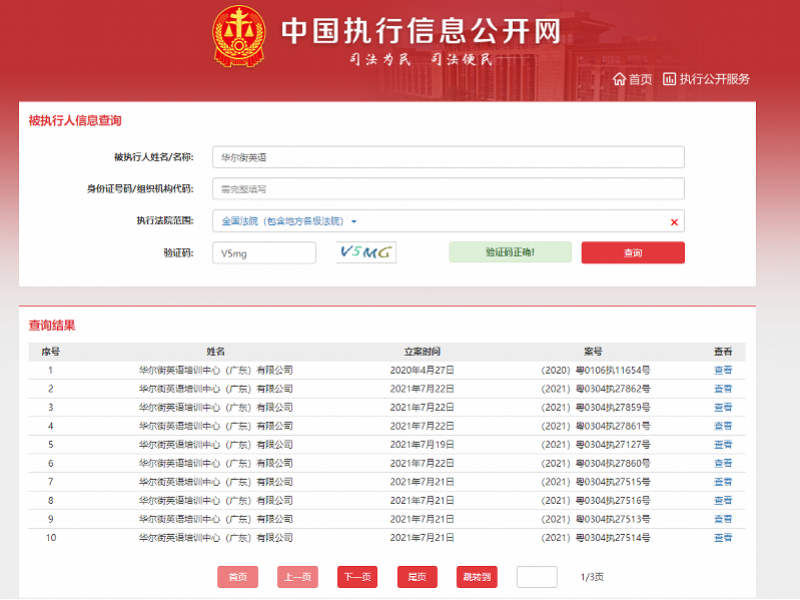This screenshot has width=800, height=600.
Task: Open the 查看 link on the first result row
Action: click(x=723, y=369)
